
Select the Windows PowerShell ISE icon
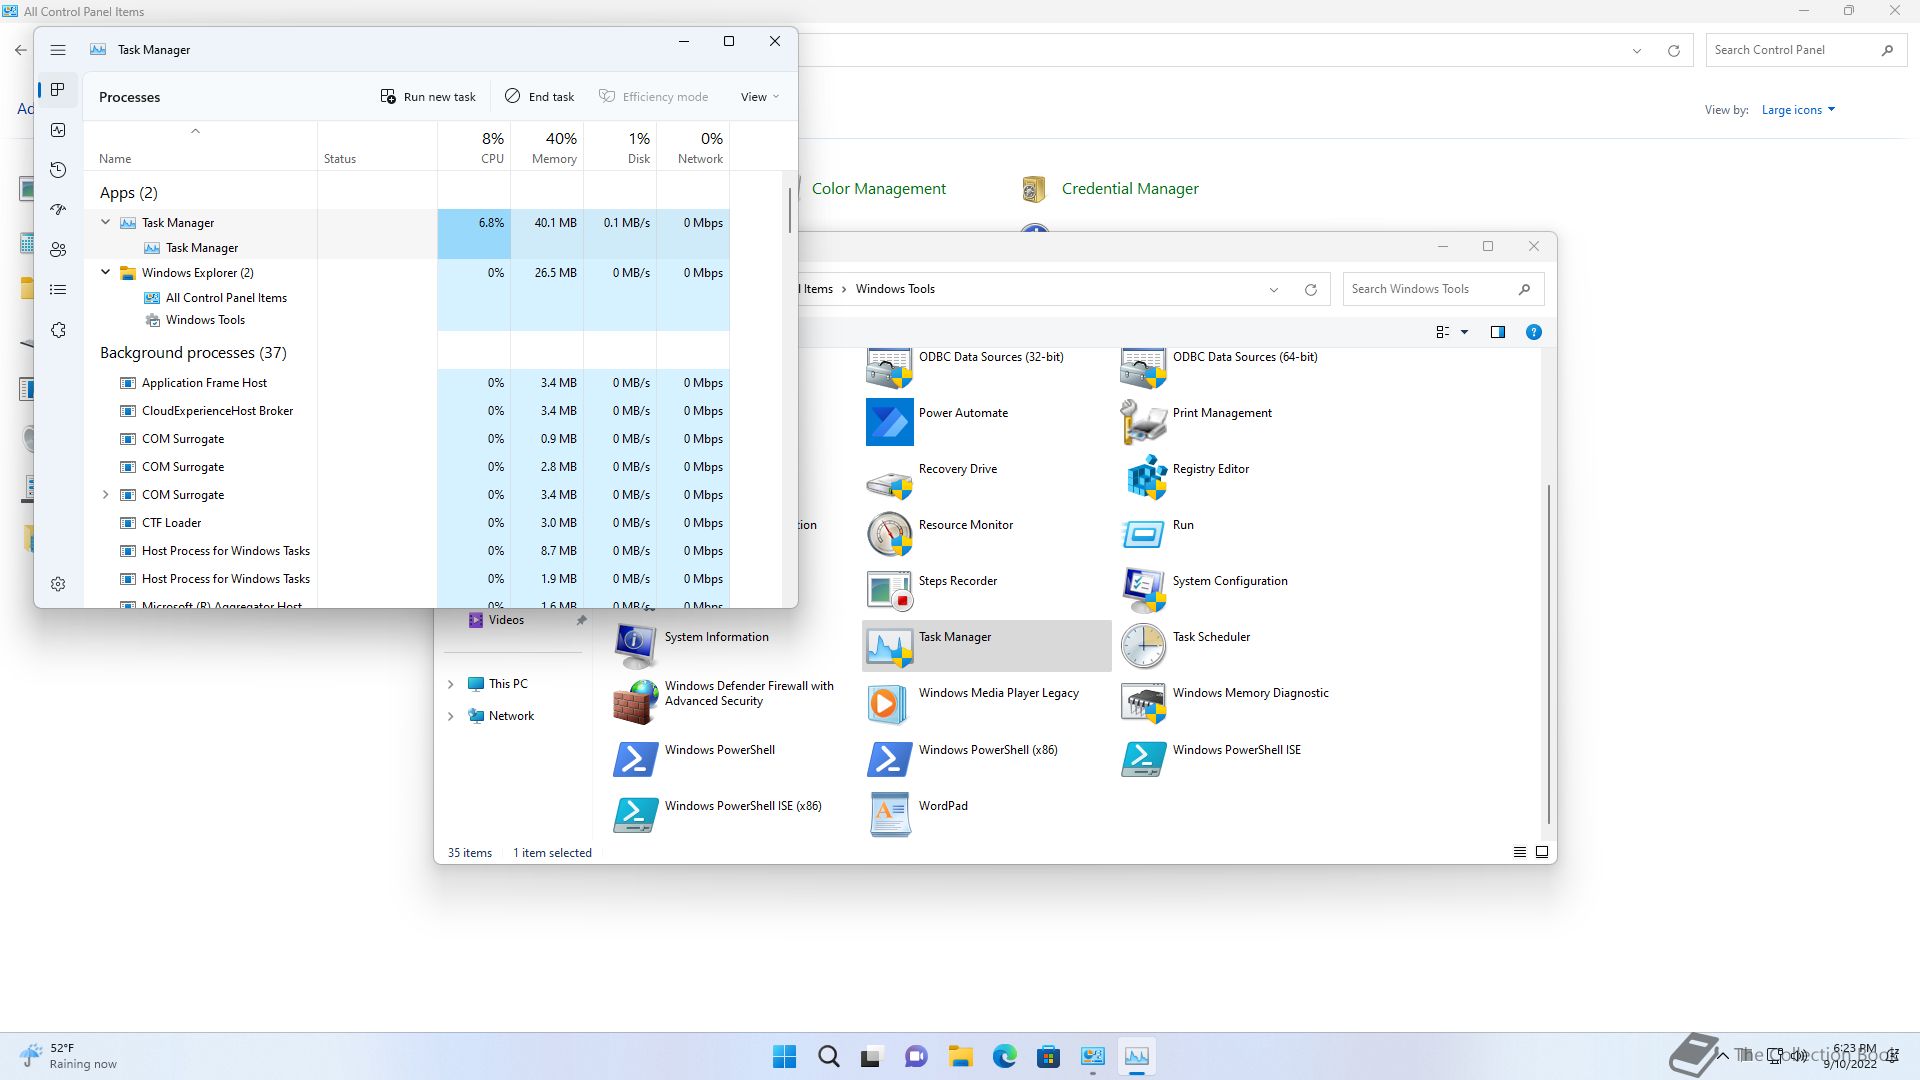pos(1143,758)
